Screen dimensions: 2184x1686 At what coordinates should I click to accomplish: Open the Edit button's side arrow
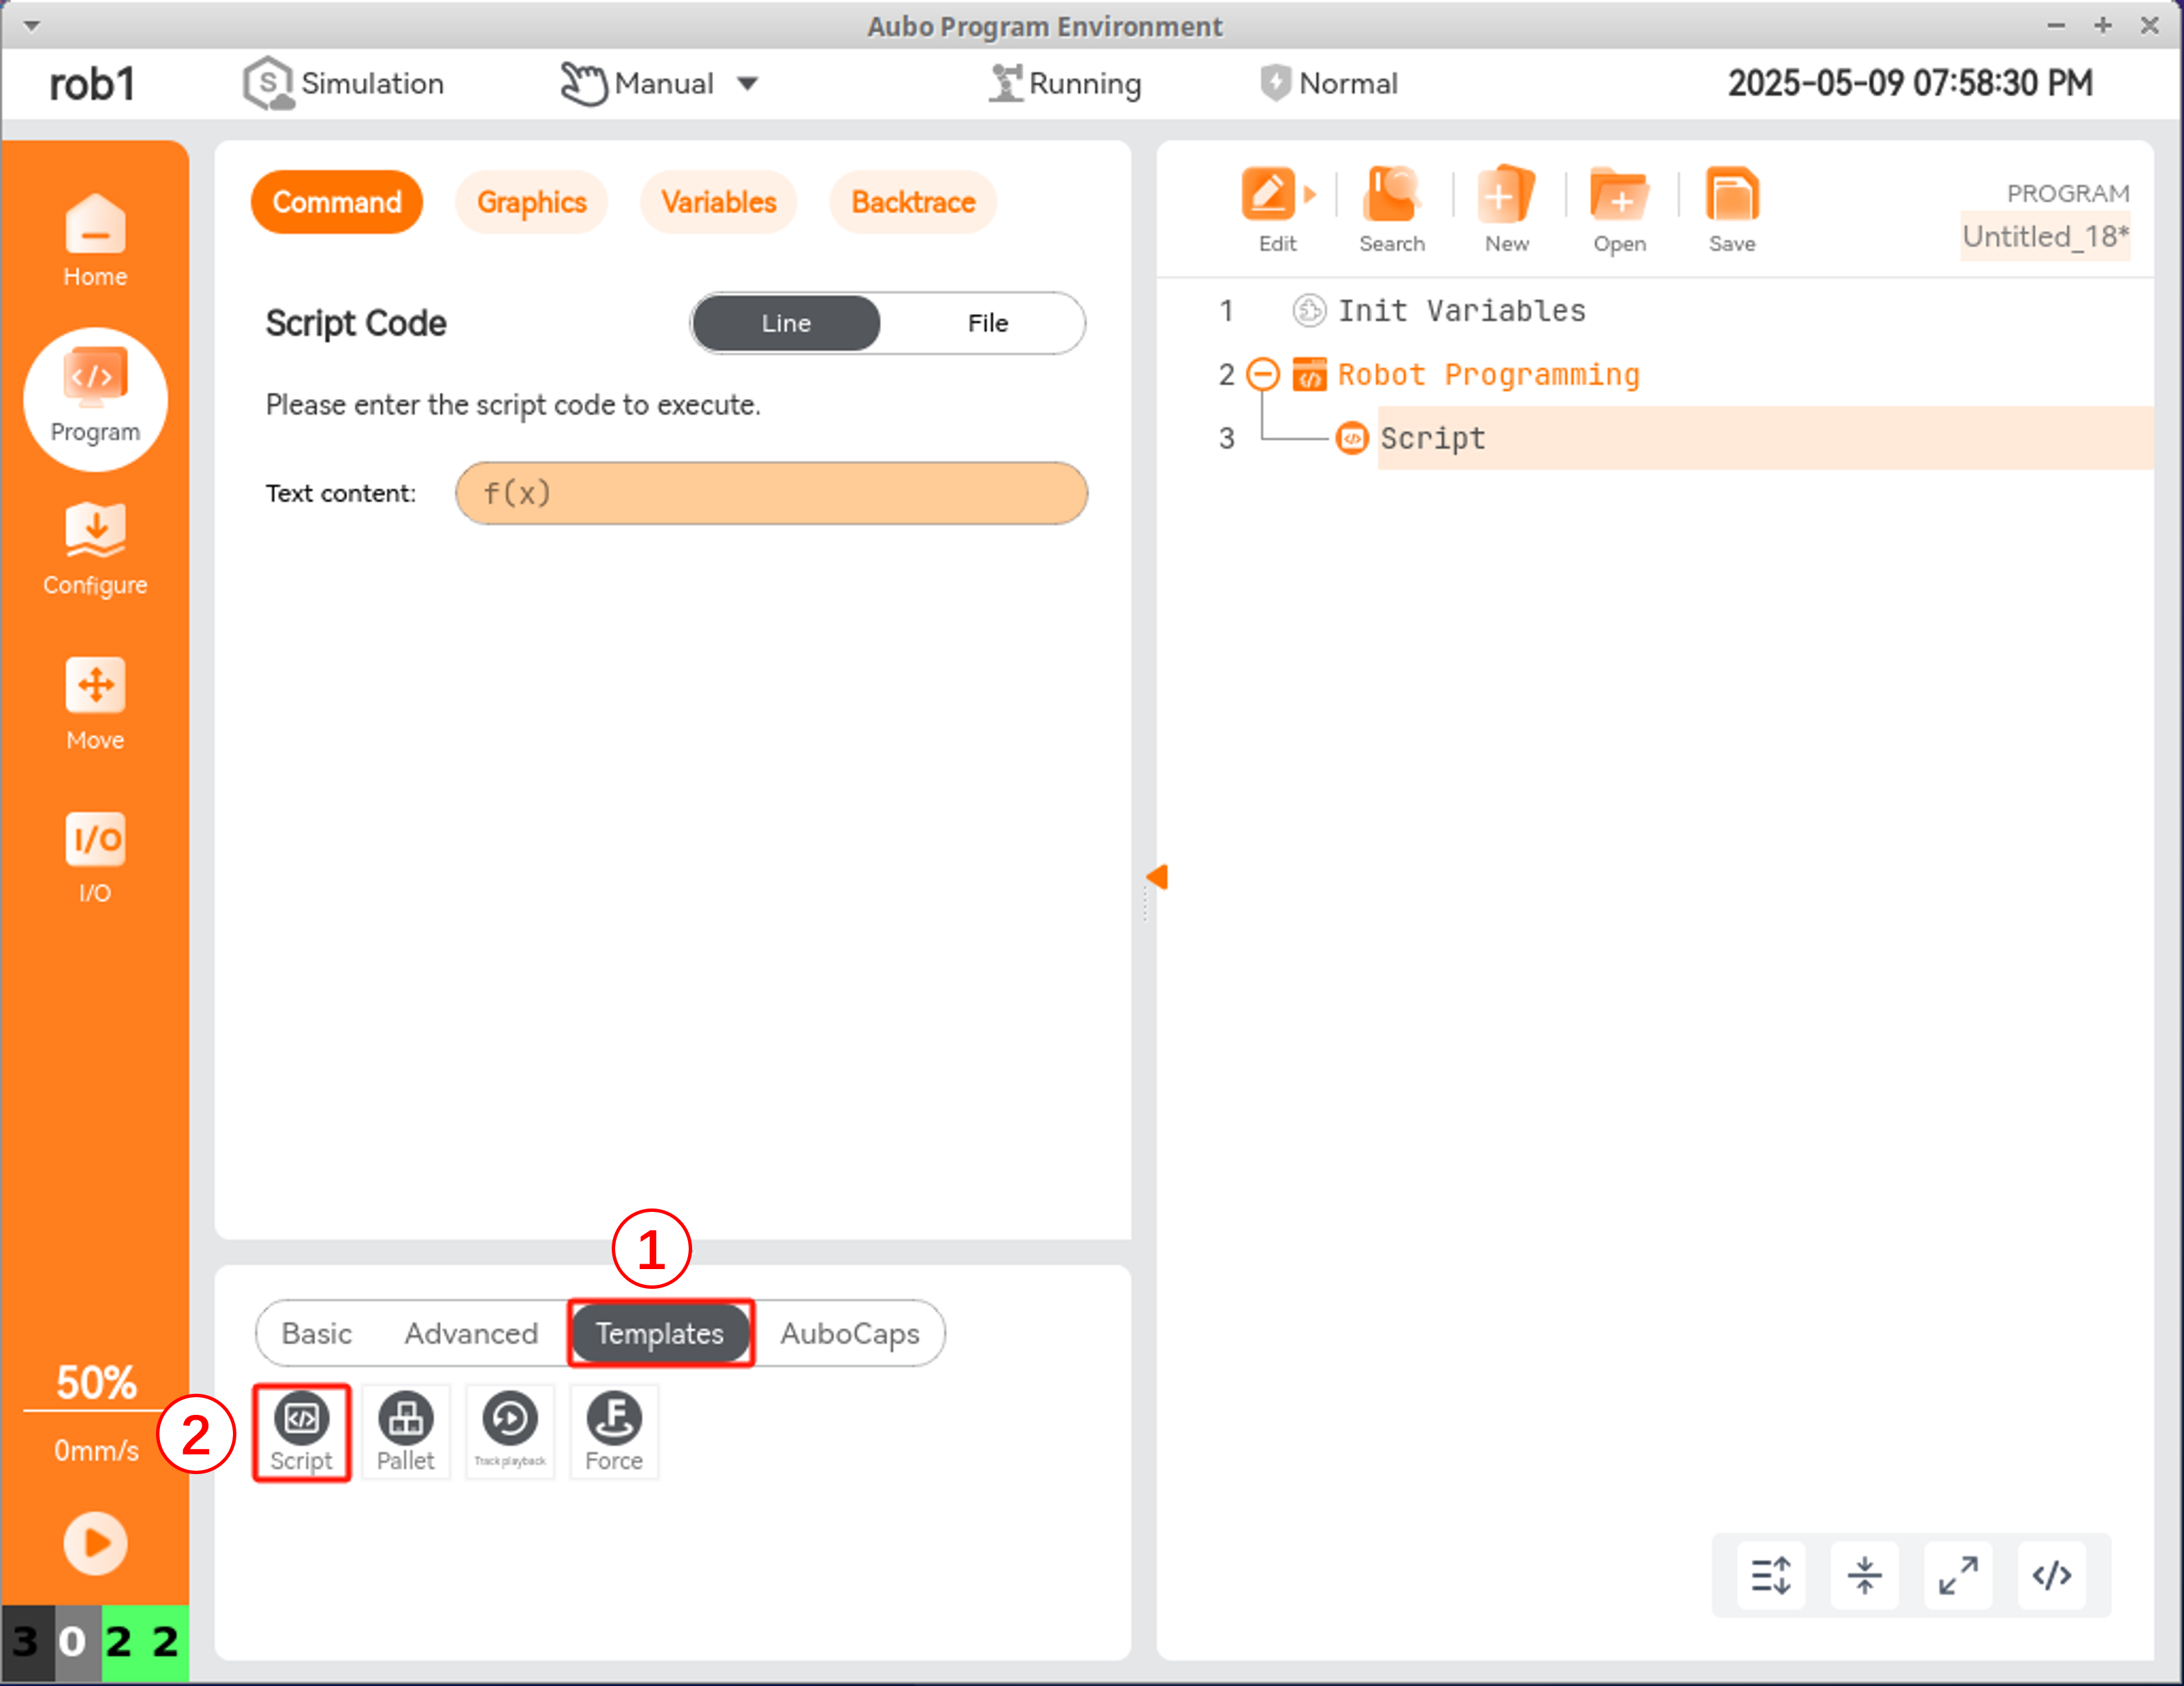(1310, 194)
